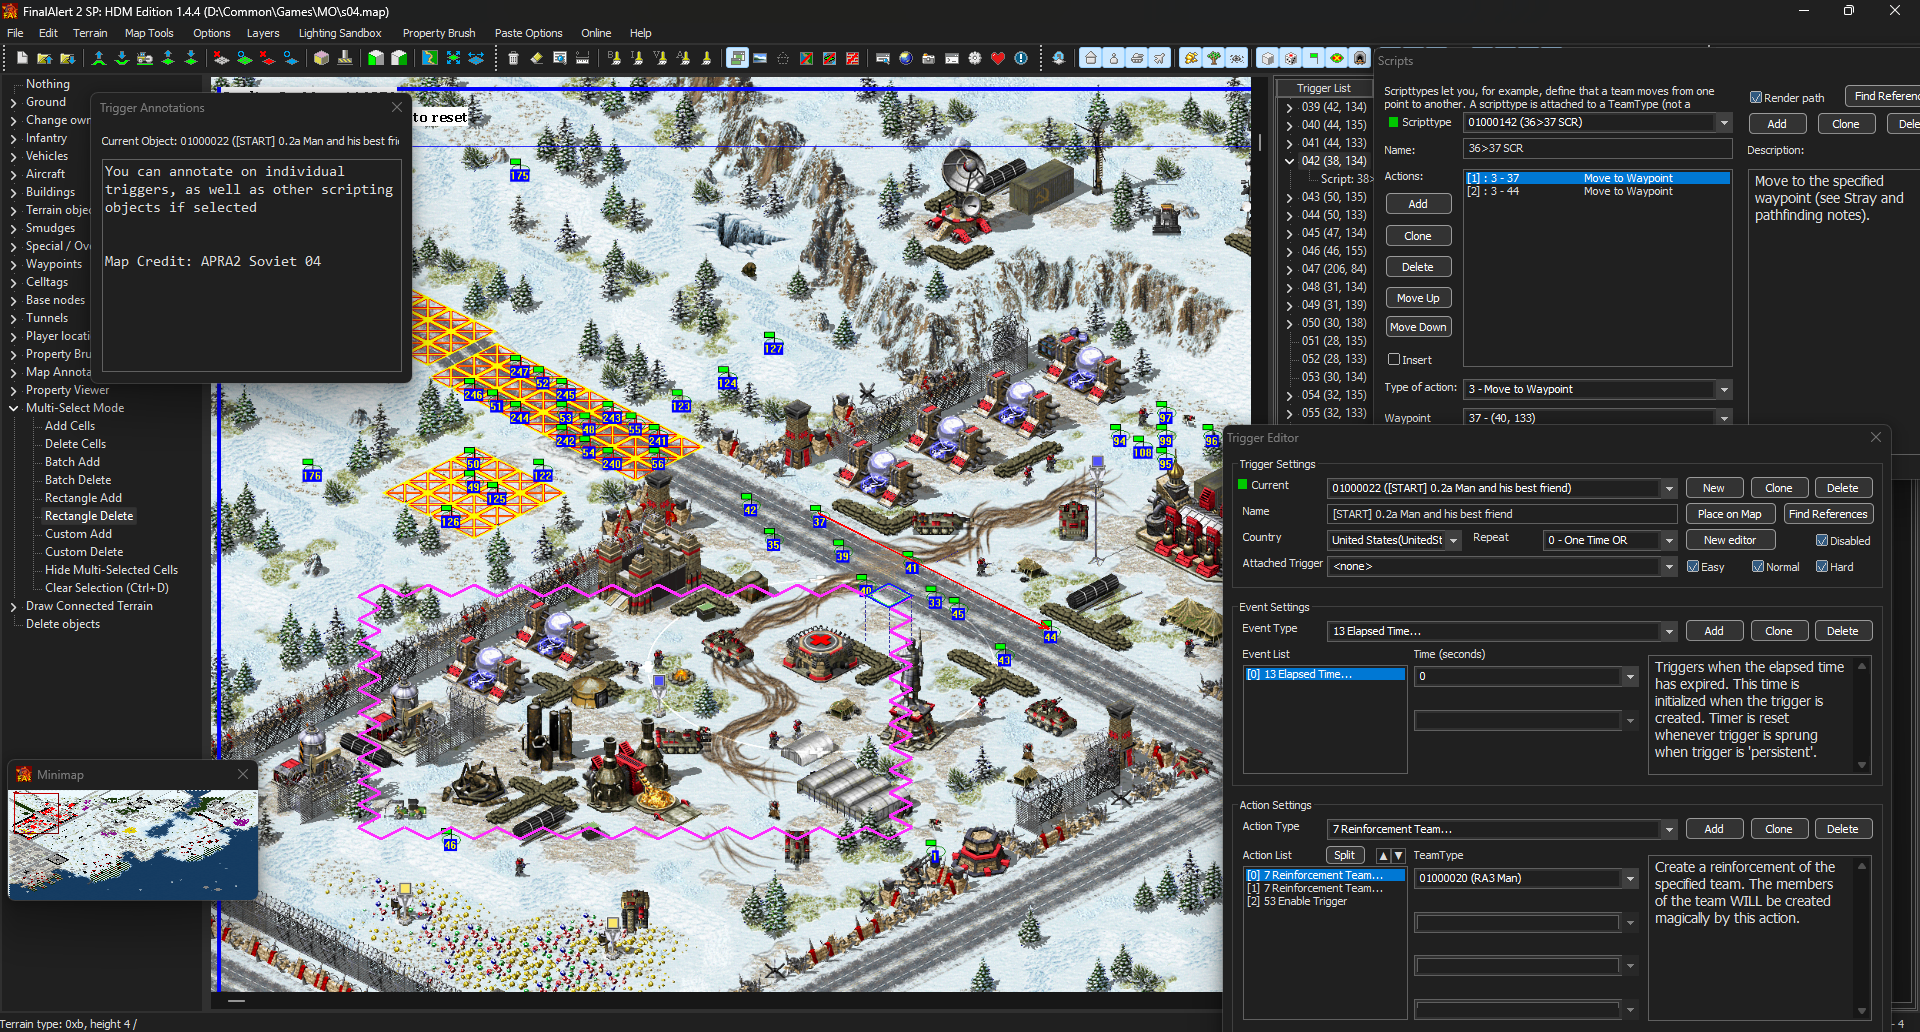The width and height of the screenshot is (1920, 1032).
Task: Open the Map Tools menu
Action: (149, 33)
